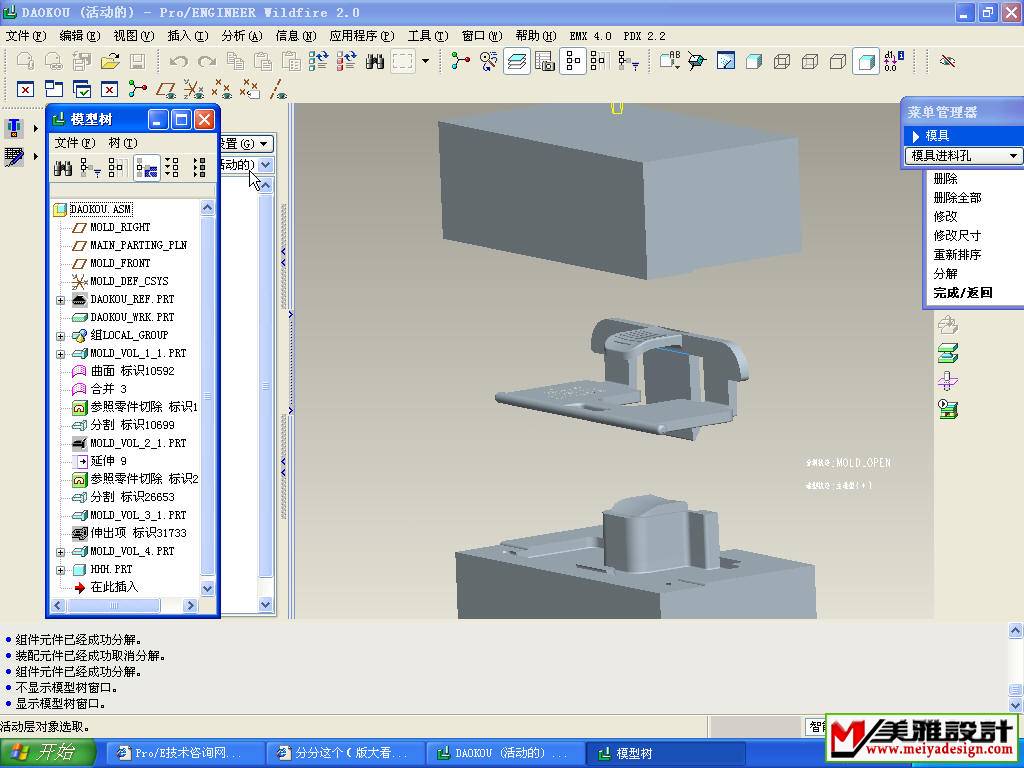Open the 应用程序 menu
Image resolution: width=1024 pixels, height=768 pixels.
tap(362, 36)
